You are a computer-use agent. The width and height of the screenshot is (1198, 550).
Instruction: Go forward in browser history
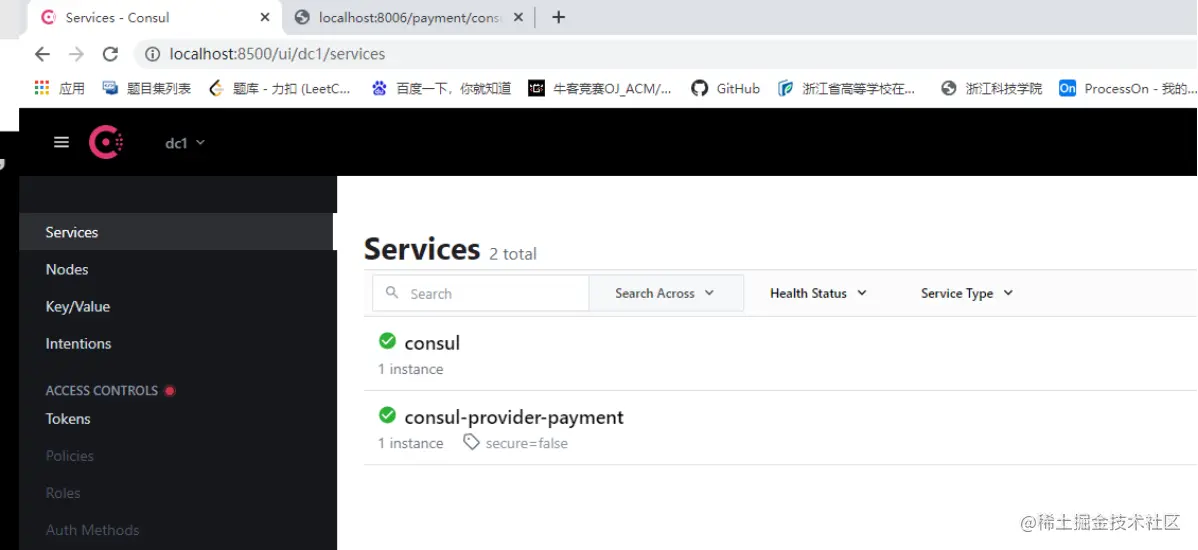pyautogui.click(x=76, y=54)
